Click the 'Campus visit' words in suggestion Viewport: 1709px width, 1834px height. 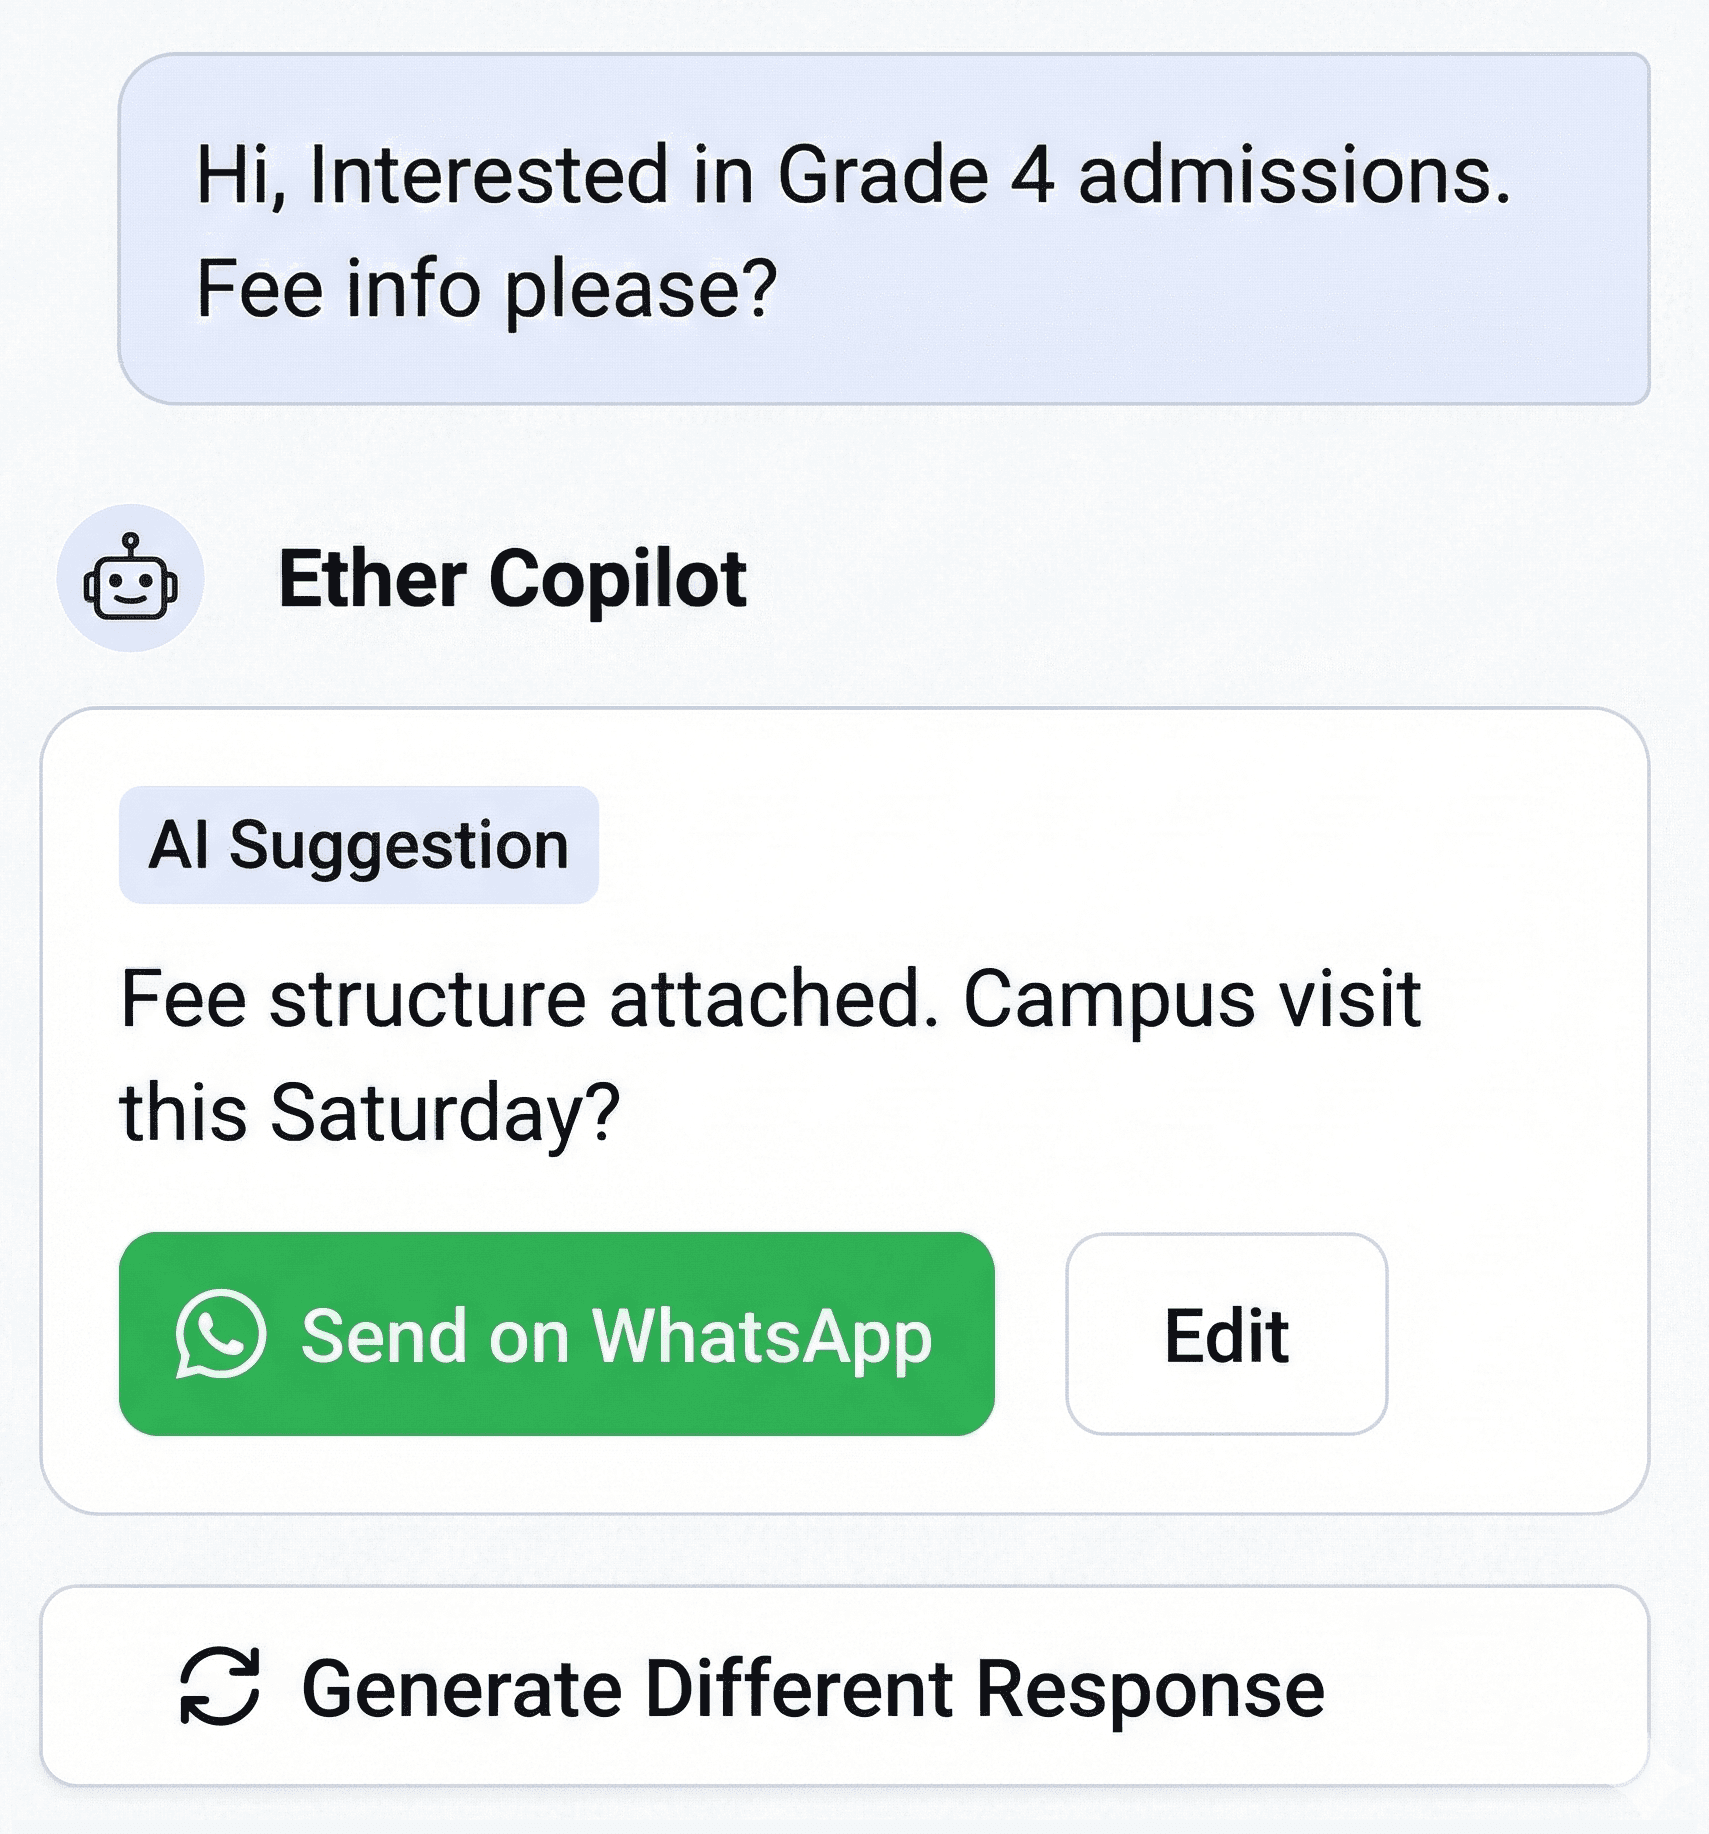pos(1192,999)
